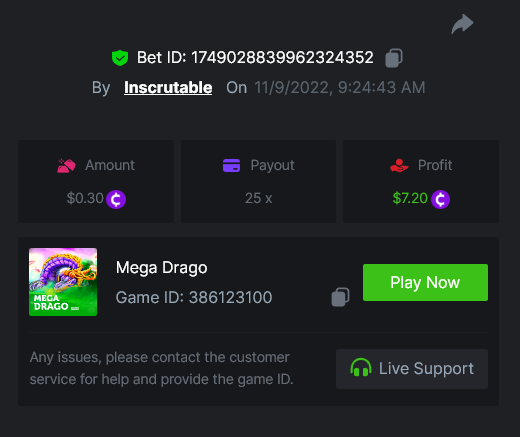Click the bet date and time text
520x437 pixels.
(340, 88)
